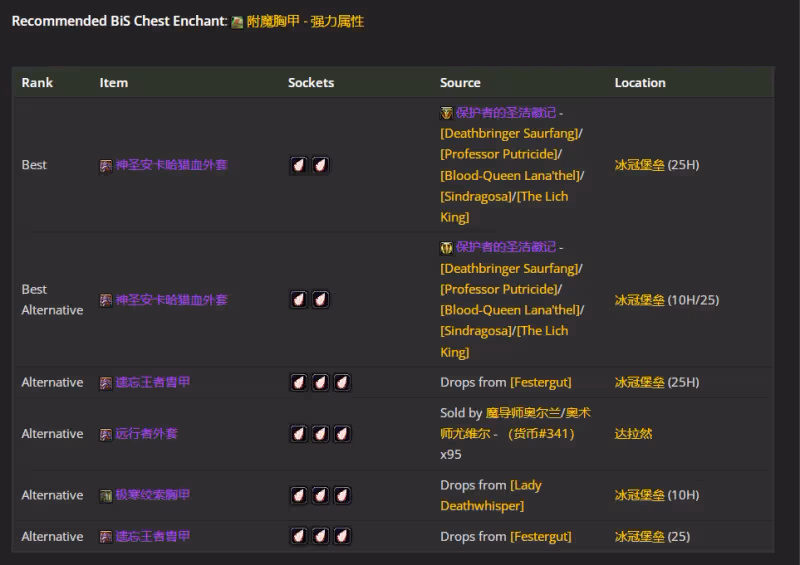Open 冰冠堡垒 (10H) location link
The width and height of the screenshot is (800, 565).
point(640,495)
